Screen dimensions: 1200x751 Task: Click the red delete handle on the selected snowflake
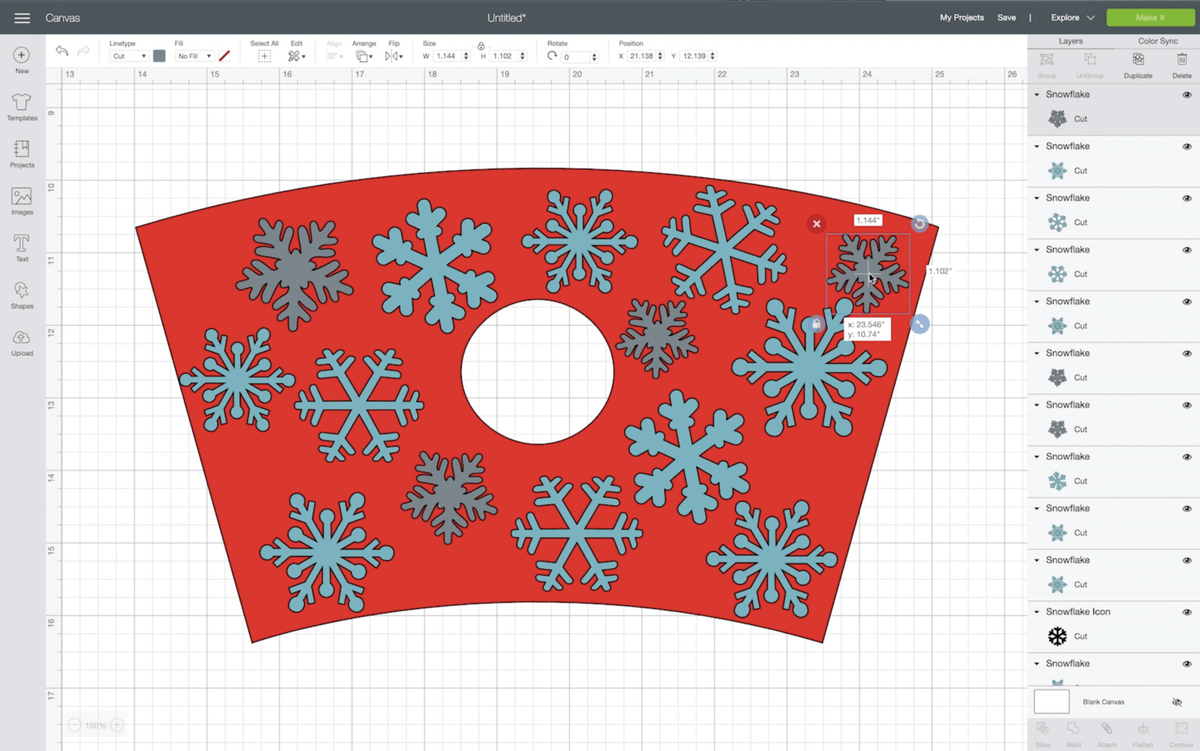coord(816,224)
